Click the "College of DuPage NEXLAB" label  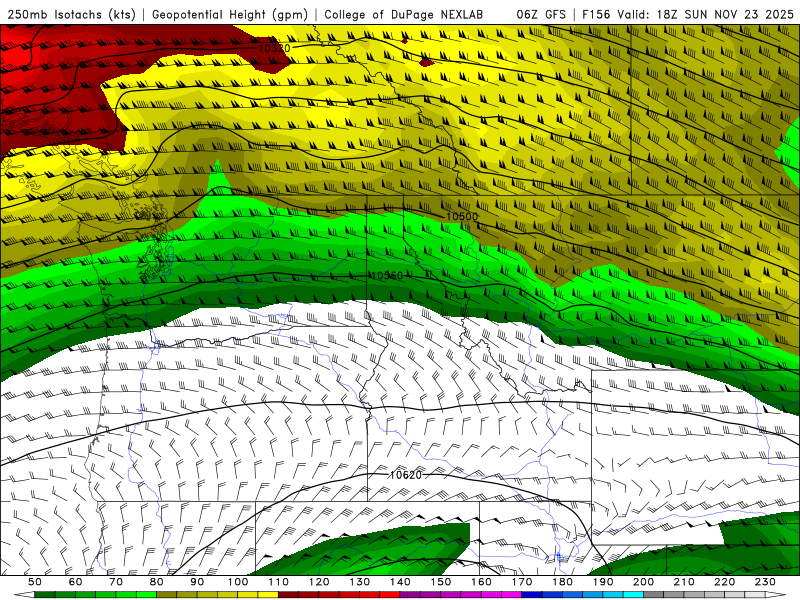coord(404,15)
